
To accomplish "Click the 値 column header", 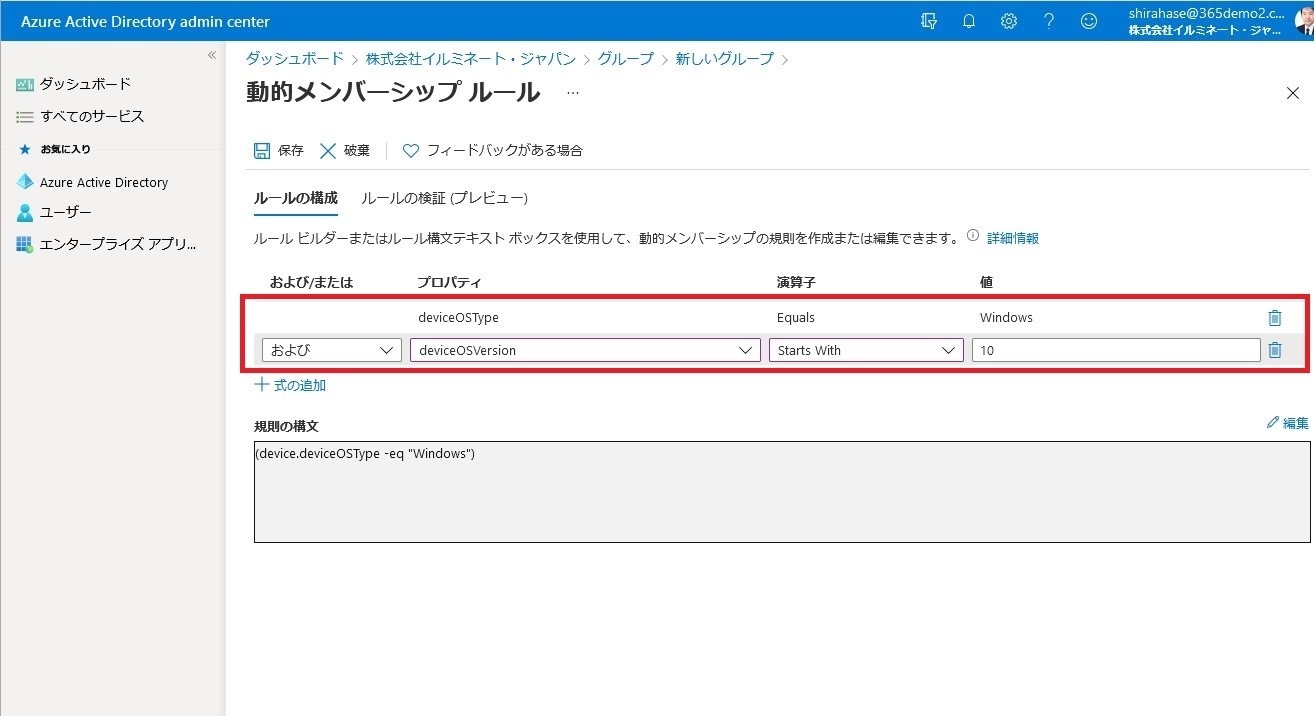I will tap(986, 282).
